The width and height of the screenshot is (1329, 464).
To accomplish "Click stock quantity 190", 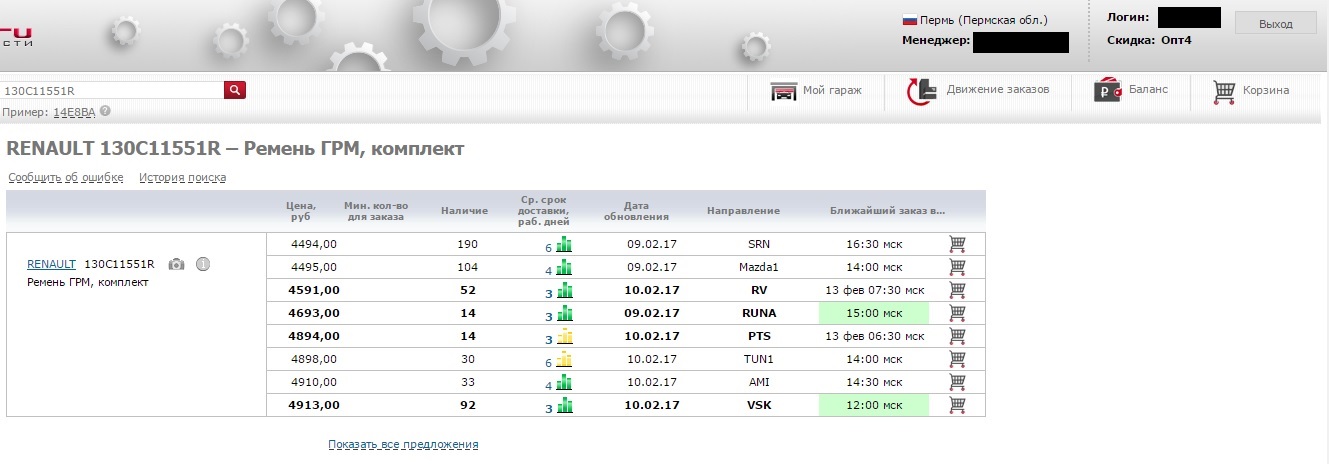I will pyautogui.click(x=468, y=244).
